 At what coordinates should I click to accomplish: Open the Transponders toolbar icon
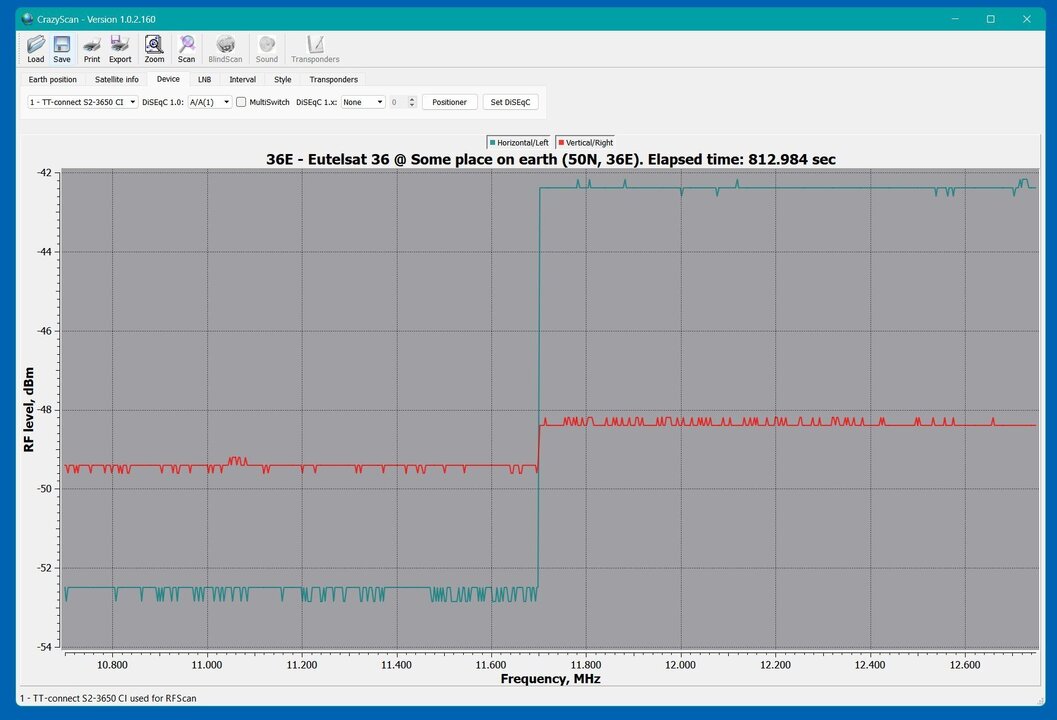315,49
